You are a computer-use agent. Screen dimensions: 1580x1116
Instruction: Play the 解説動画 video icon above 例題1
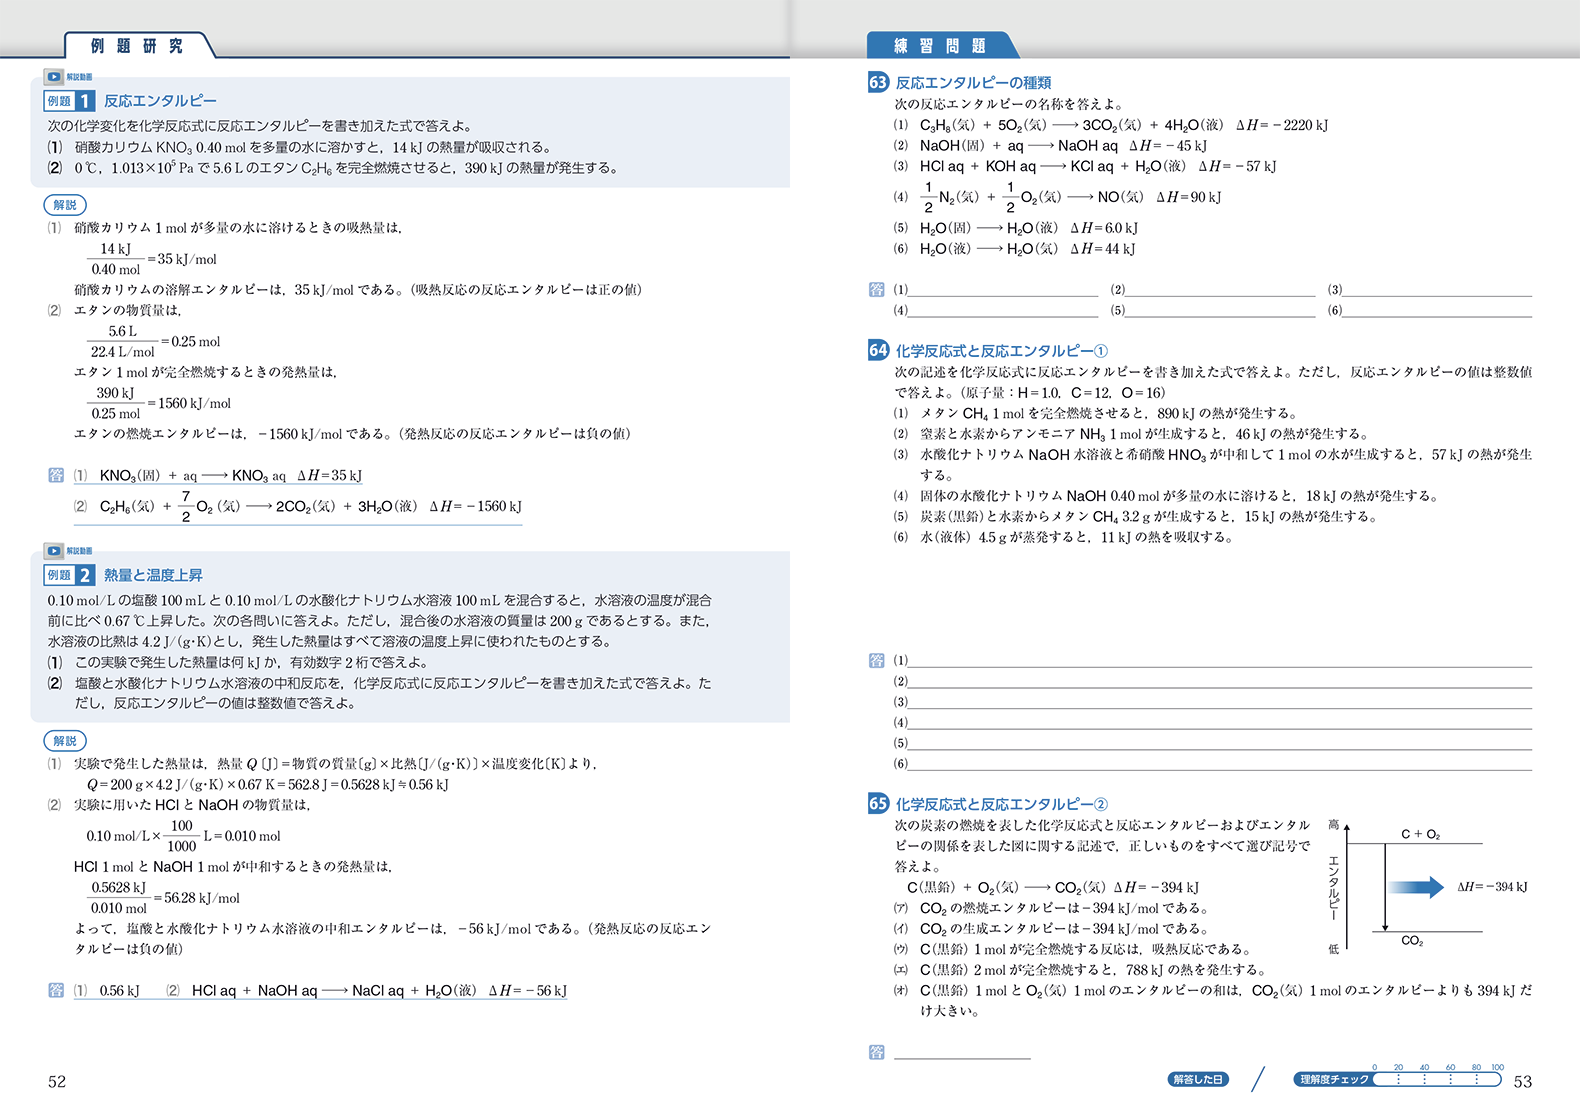(x=54, y=77)
